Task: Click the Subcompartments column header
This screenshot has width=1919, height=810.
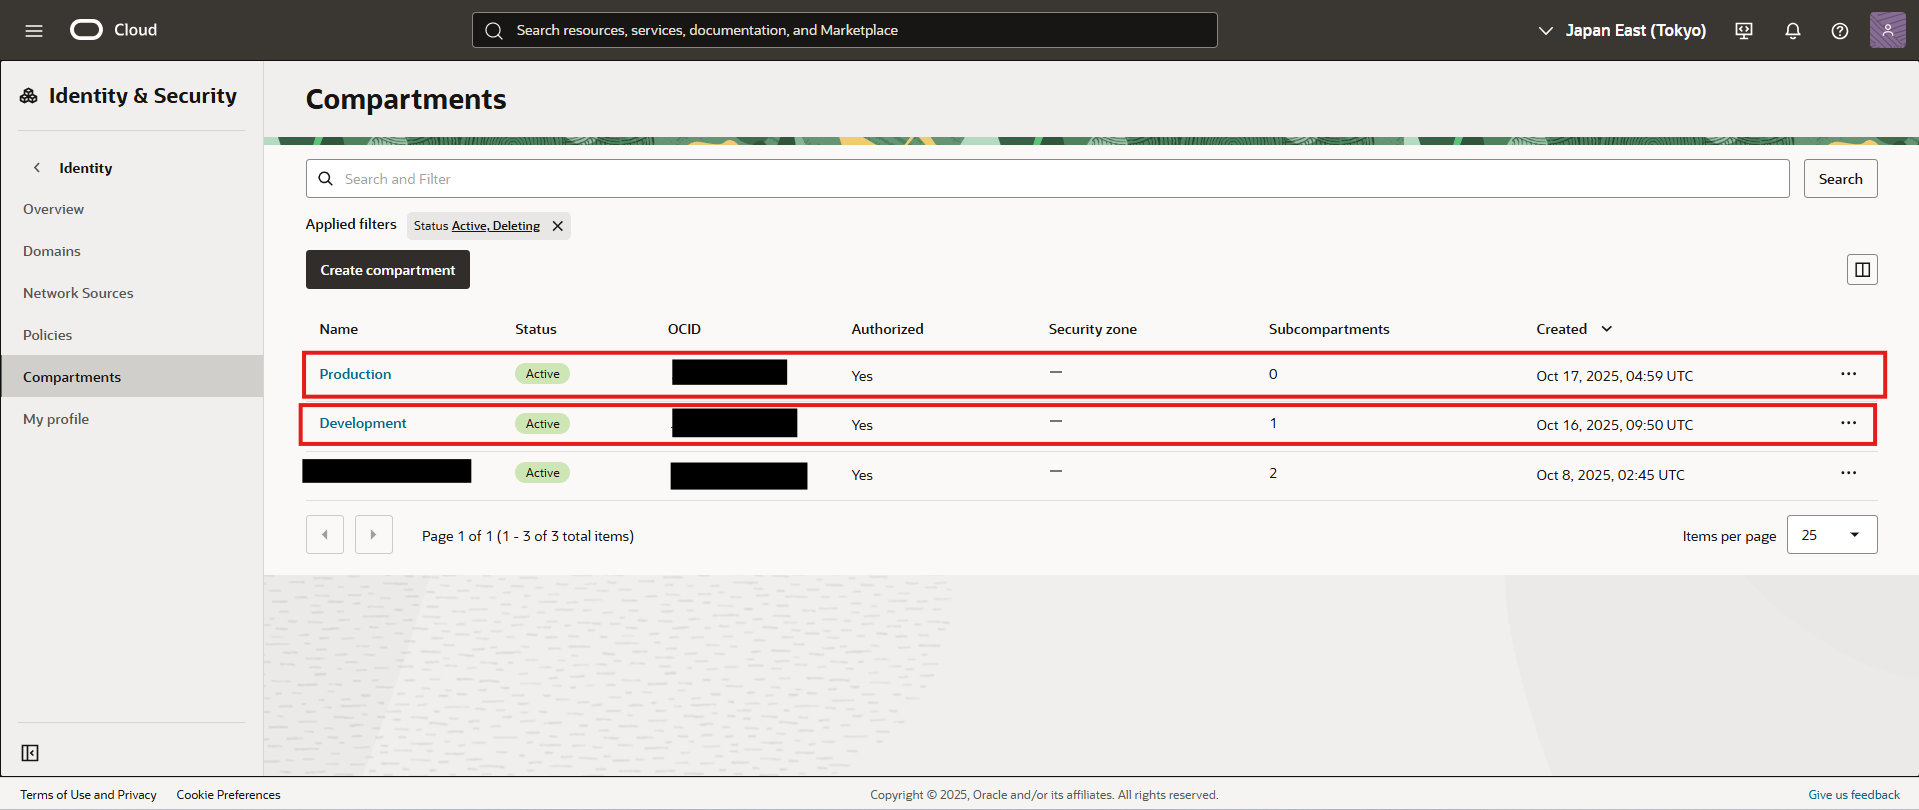Action: pyautogui.click(x=1329, y=329)
